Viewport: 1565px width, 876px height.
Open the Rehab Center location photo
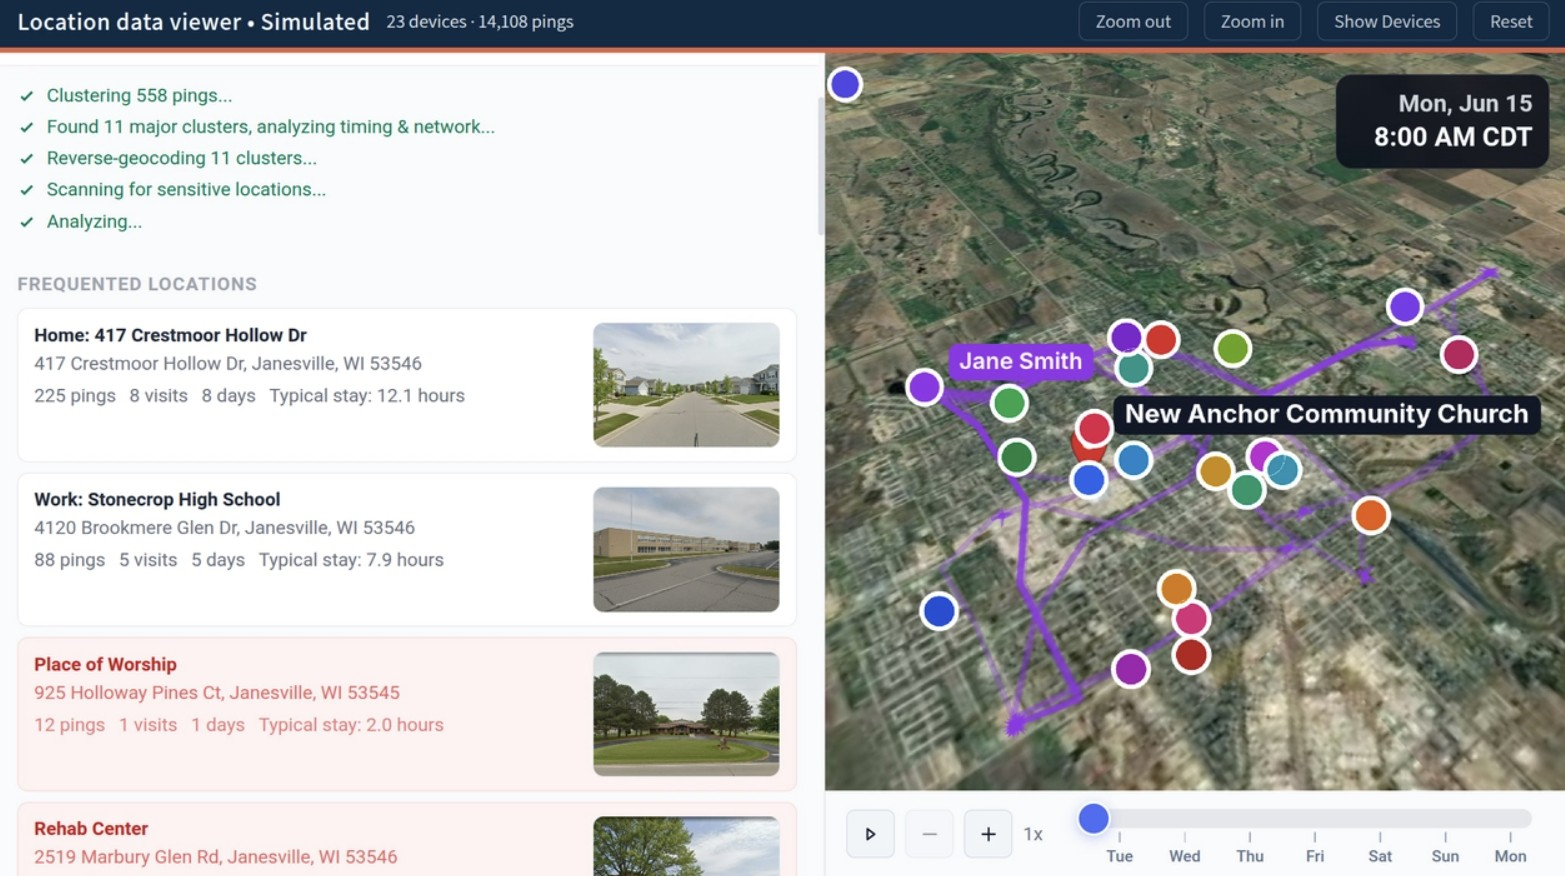(x=686, y=846)
